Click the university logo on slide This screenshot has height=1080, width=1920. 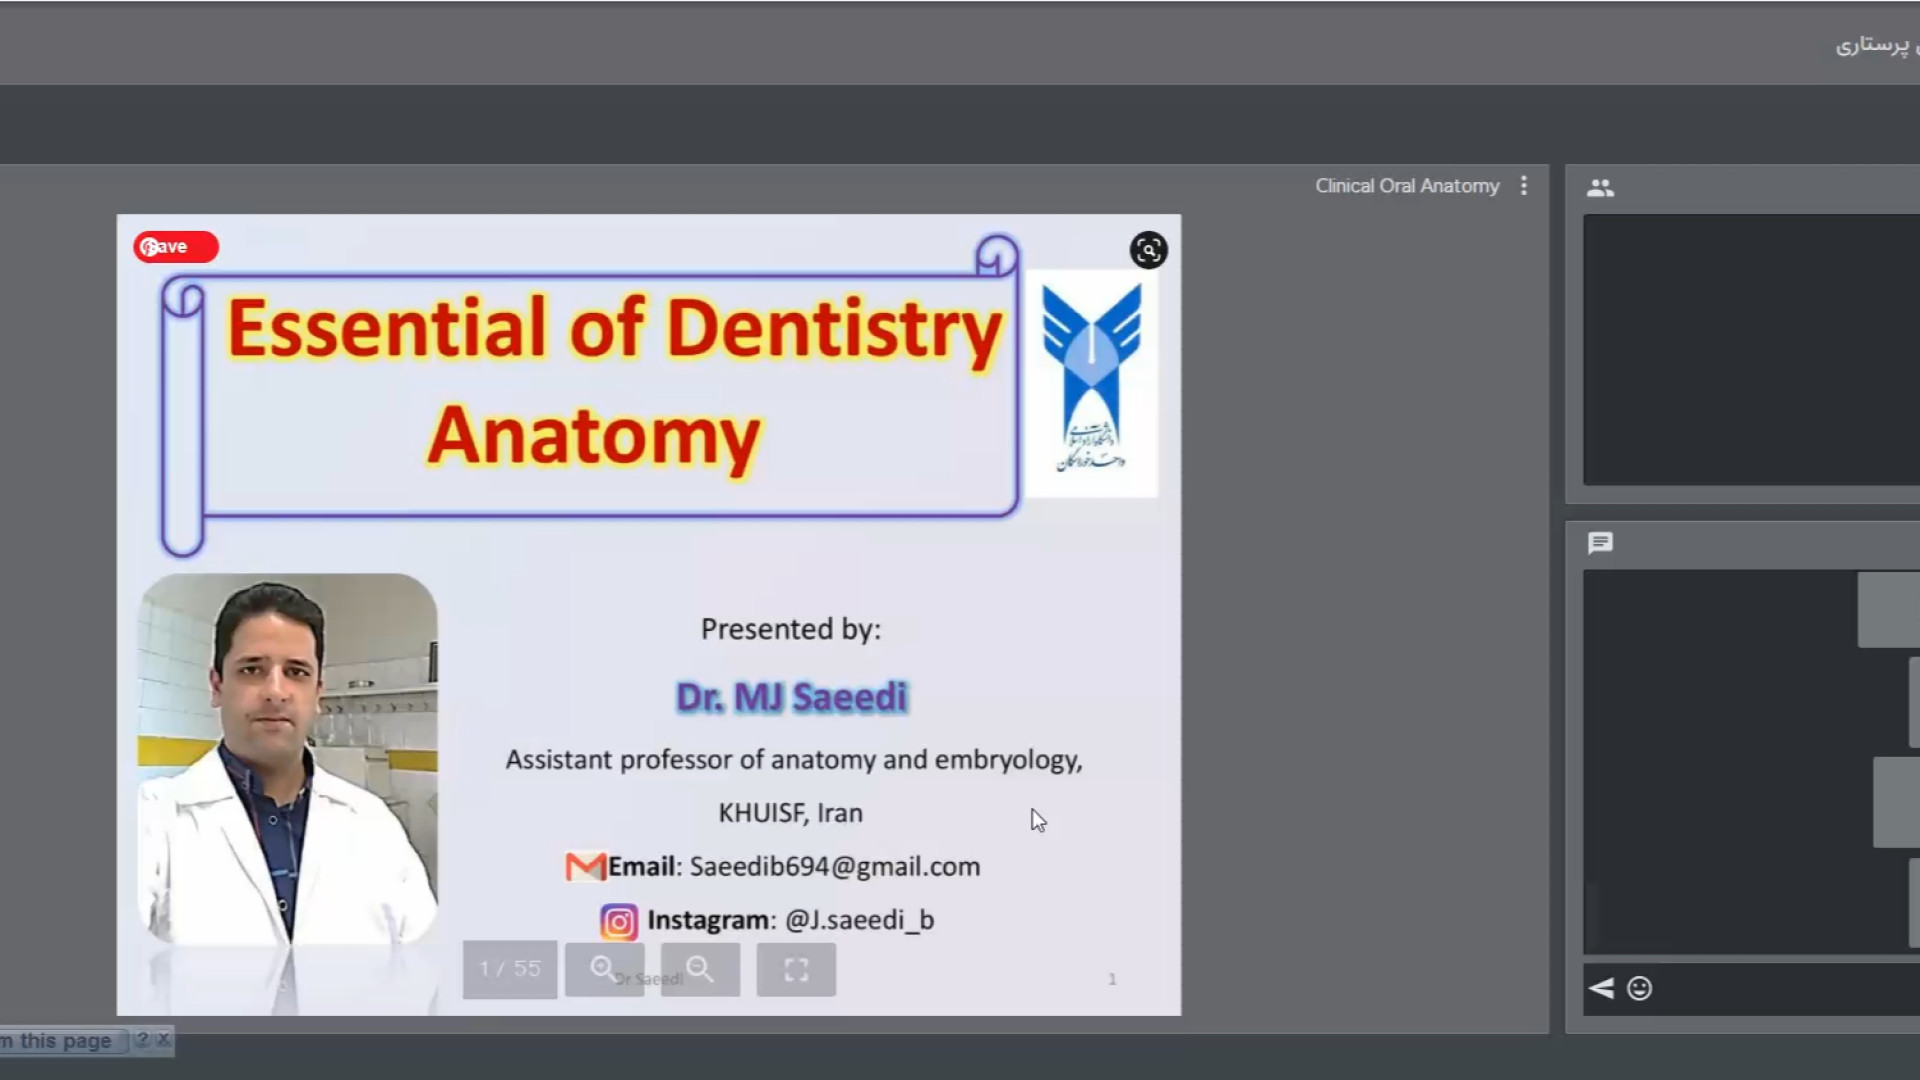pyautogui.click(x=1091, y=383)
